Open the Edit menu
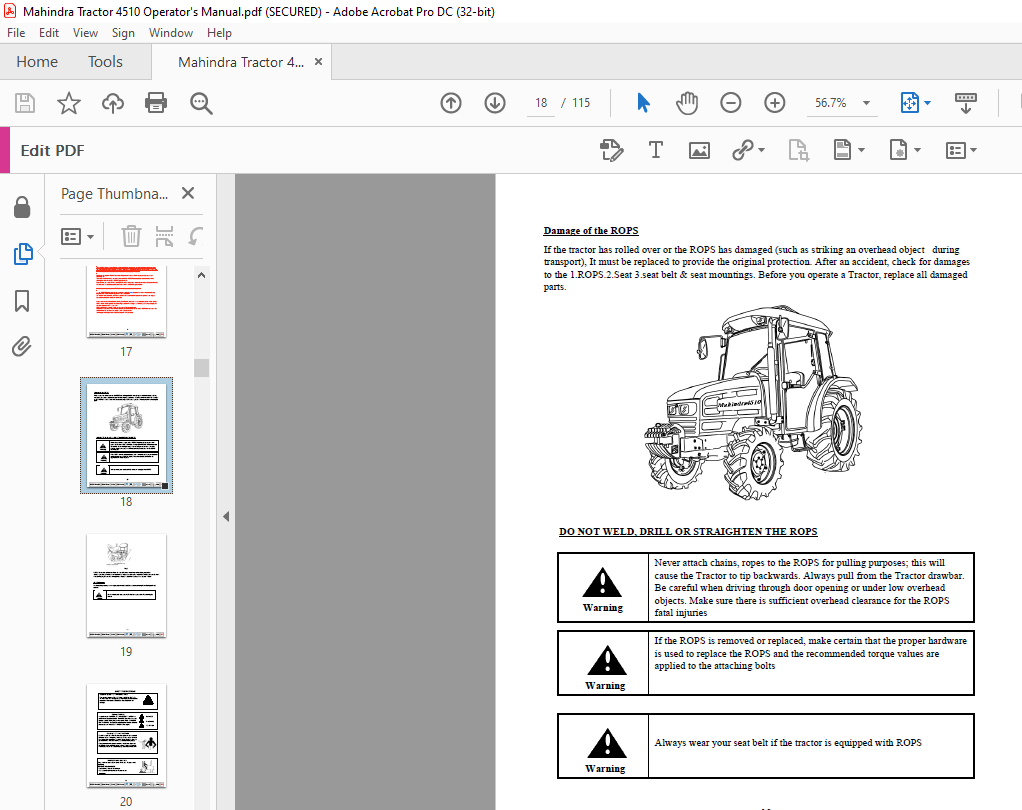The width and height of the screenshot is (1022, 810). [49, 33]
